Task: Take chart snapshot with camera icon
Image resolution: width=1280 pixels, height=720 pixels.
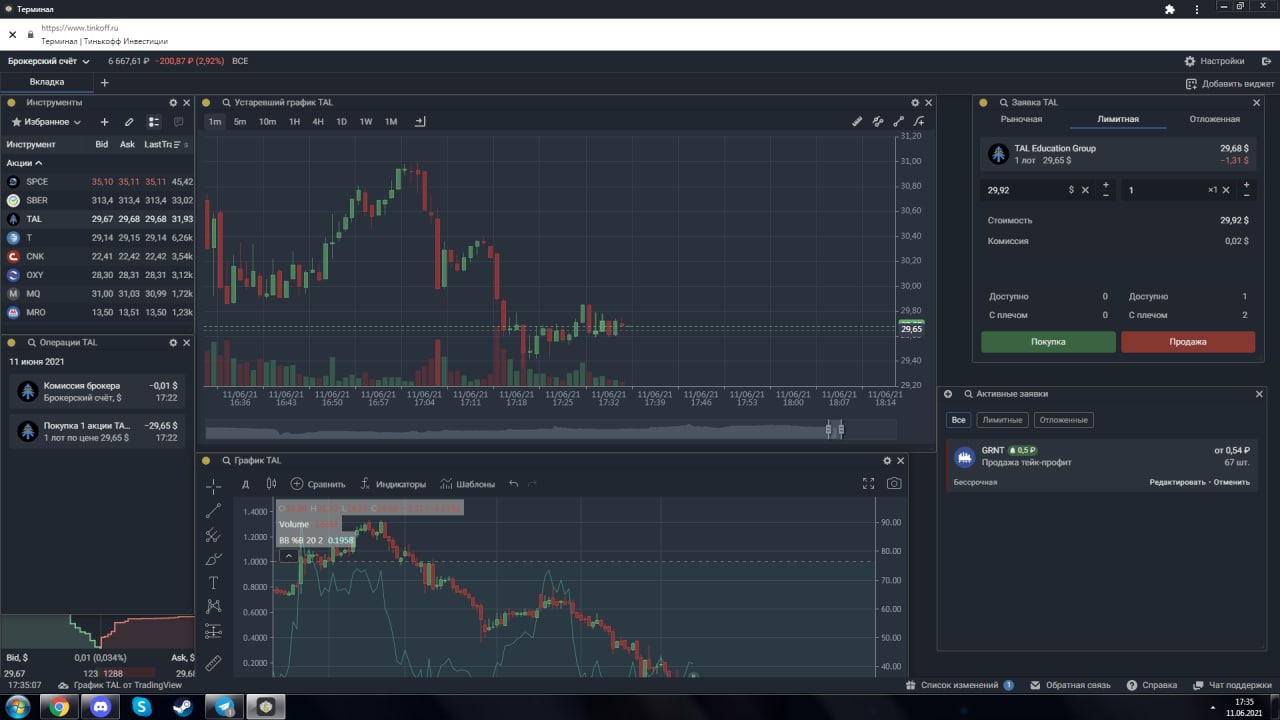Action: click(894, 483)
